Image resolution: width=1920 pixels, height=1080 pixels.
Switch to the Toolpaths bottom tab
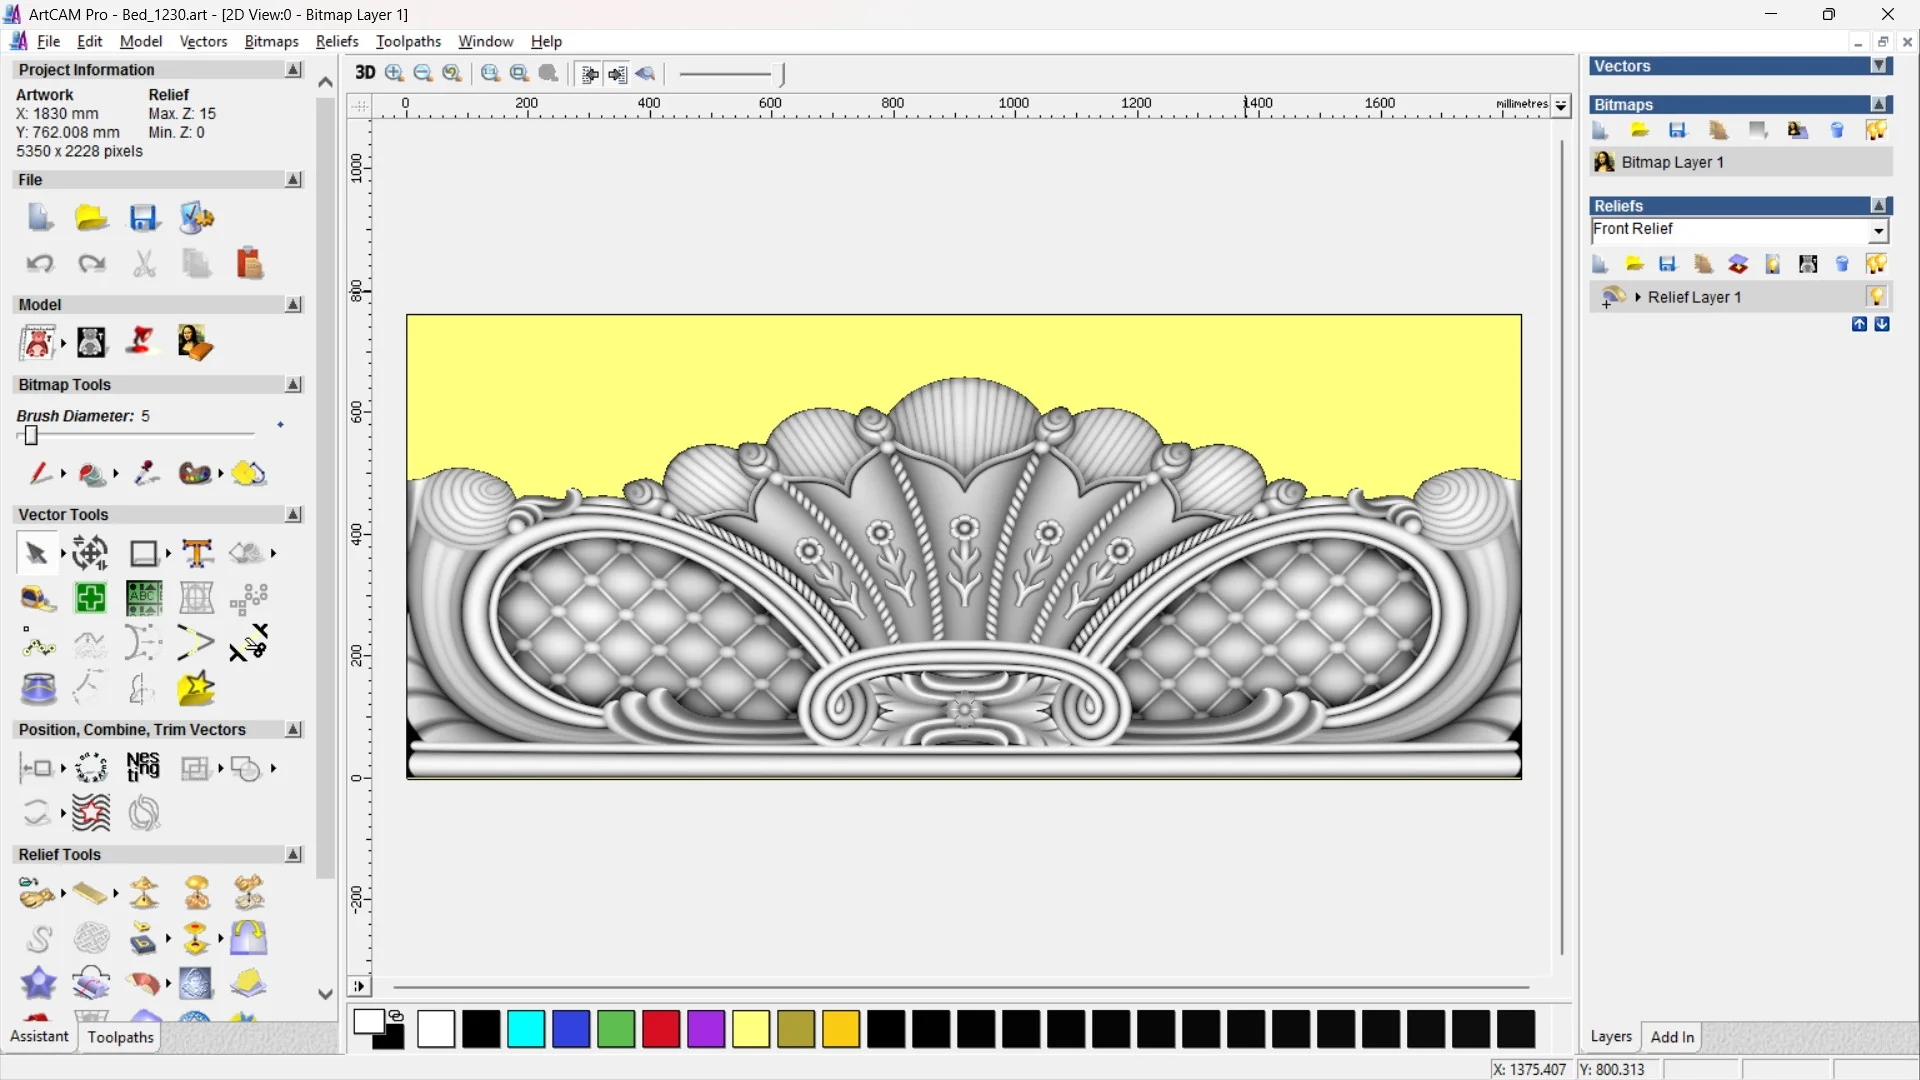click(x=120, y=1037)
